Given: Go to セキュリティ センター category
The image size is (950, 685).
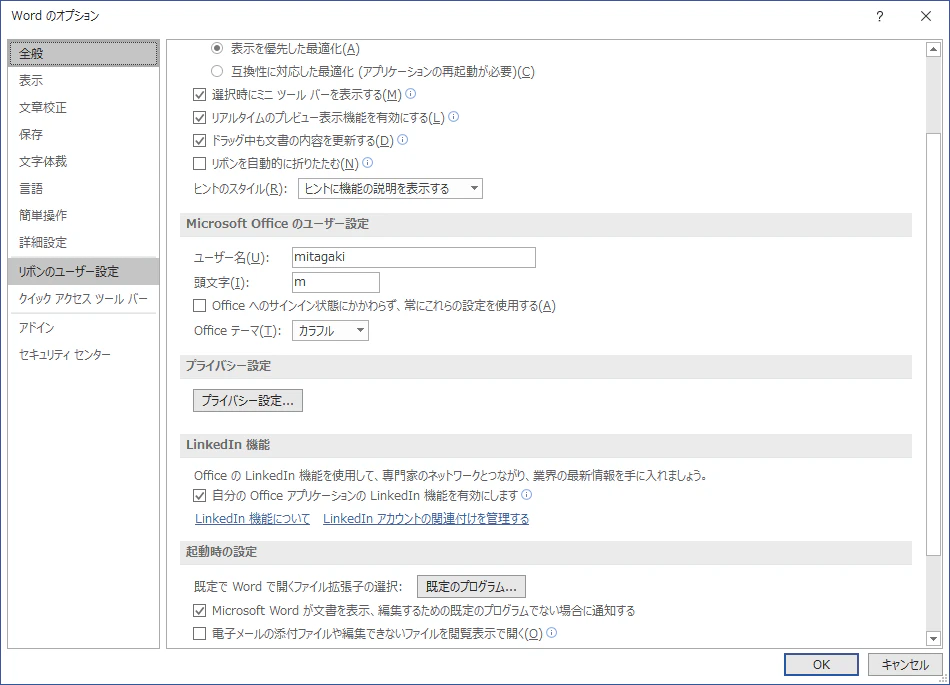Looking at the screenshot, I should pyautogui.click(x=84, y=354).
